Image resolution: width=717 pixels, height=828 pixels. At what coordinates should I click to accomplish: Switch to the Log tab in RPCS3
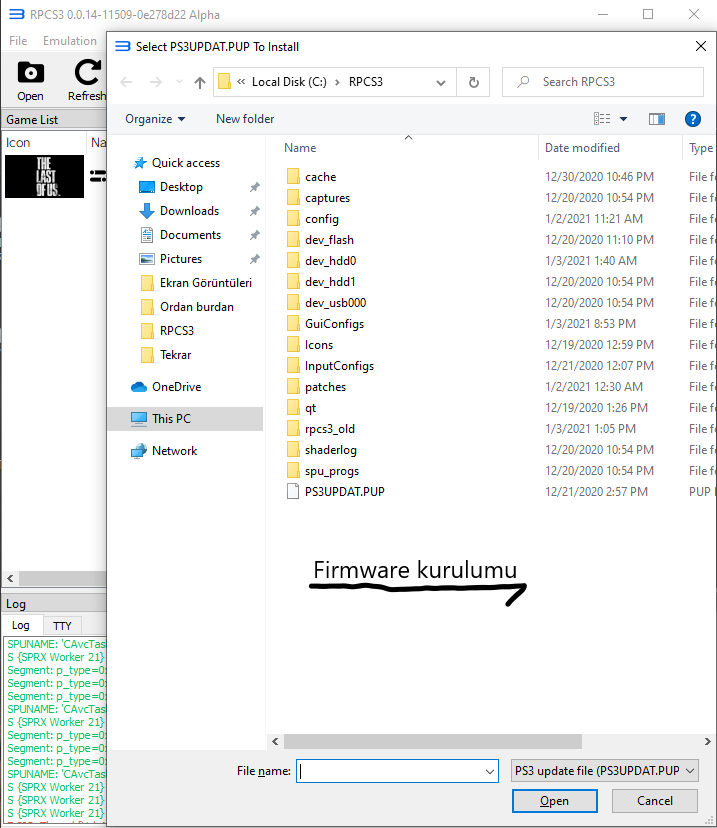click(x=21, y=625)
